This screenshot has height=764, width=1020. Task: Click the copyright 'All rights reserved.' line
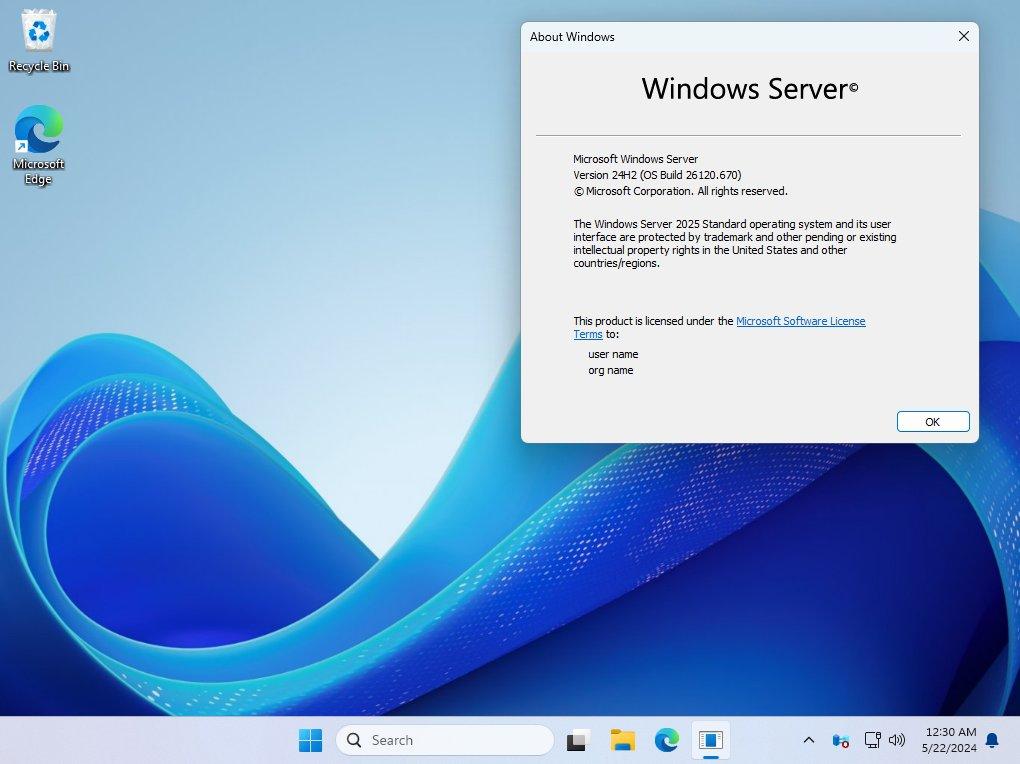click(680, 191)
